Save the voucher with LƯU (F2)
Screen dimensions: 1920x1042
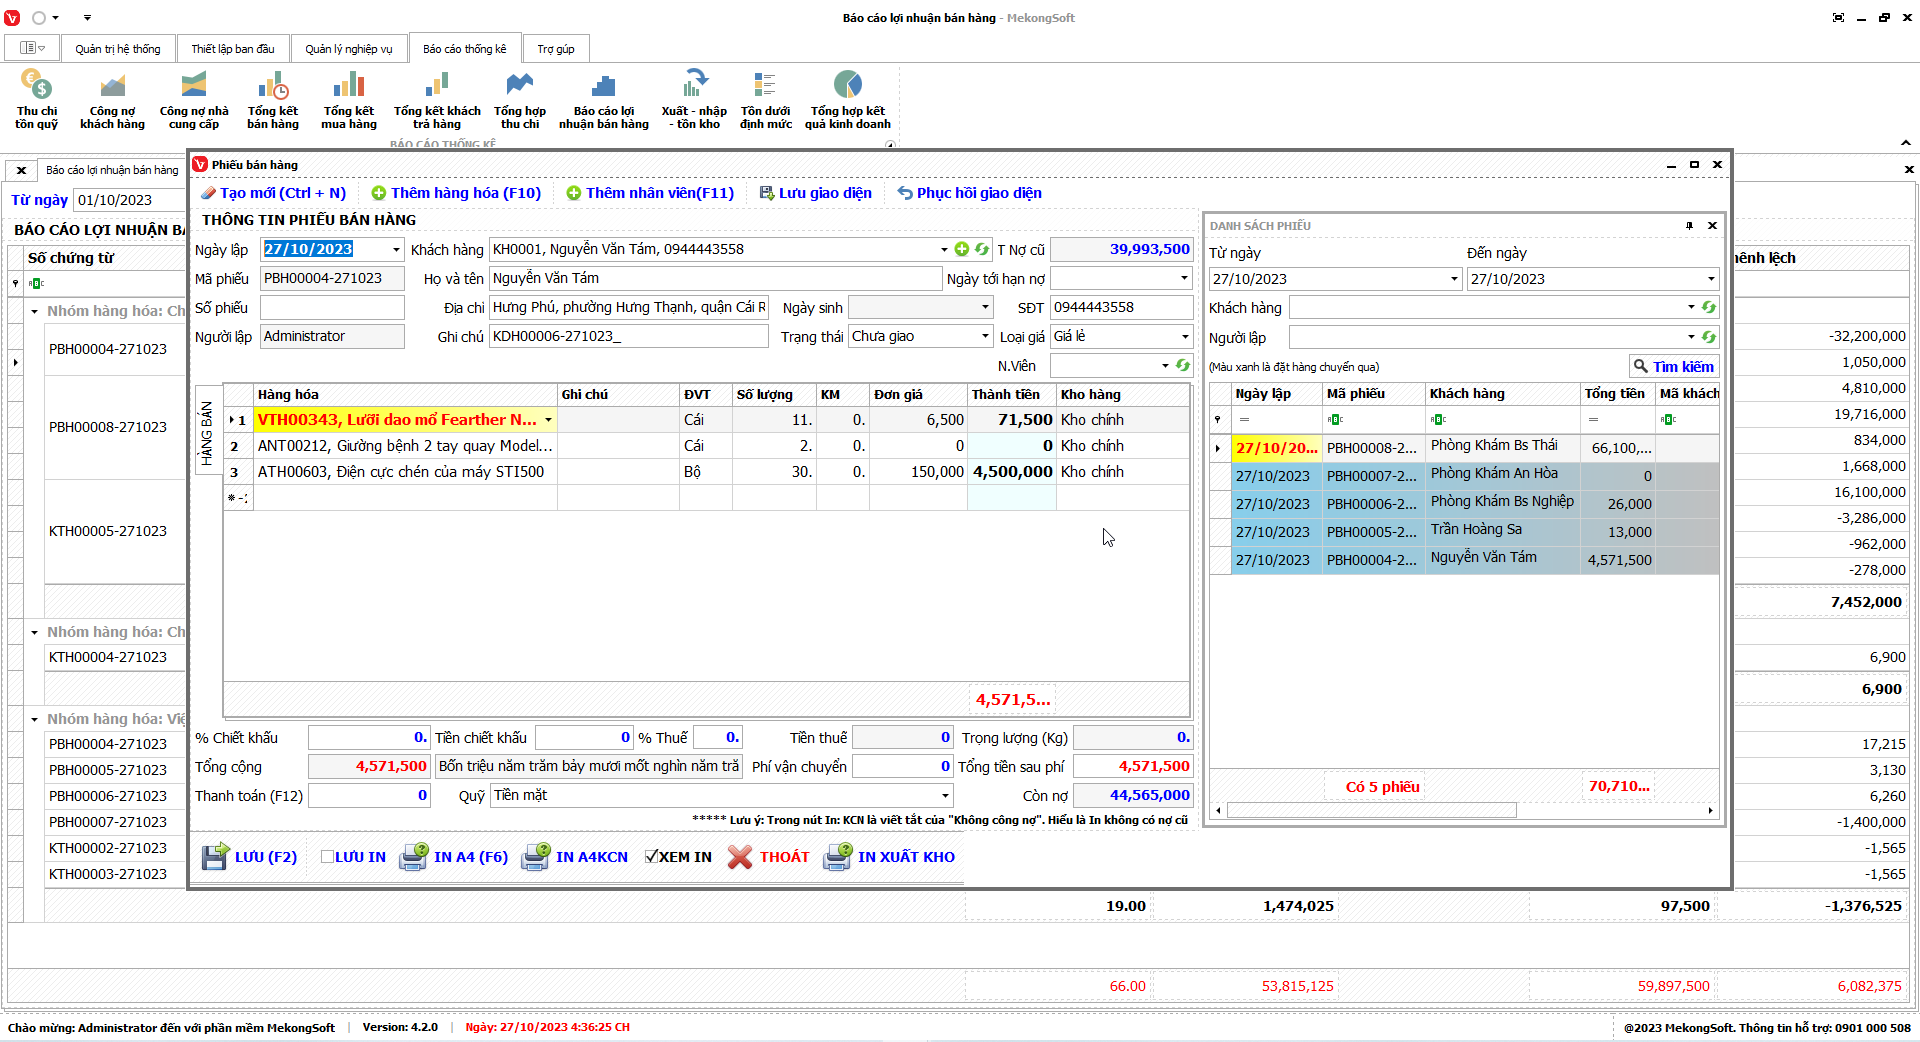click(250, 857)
